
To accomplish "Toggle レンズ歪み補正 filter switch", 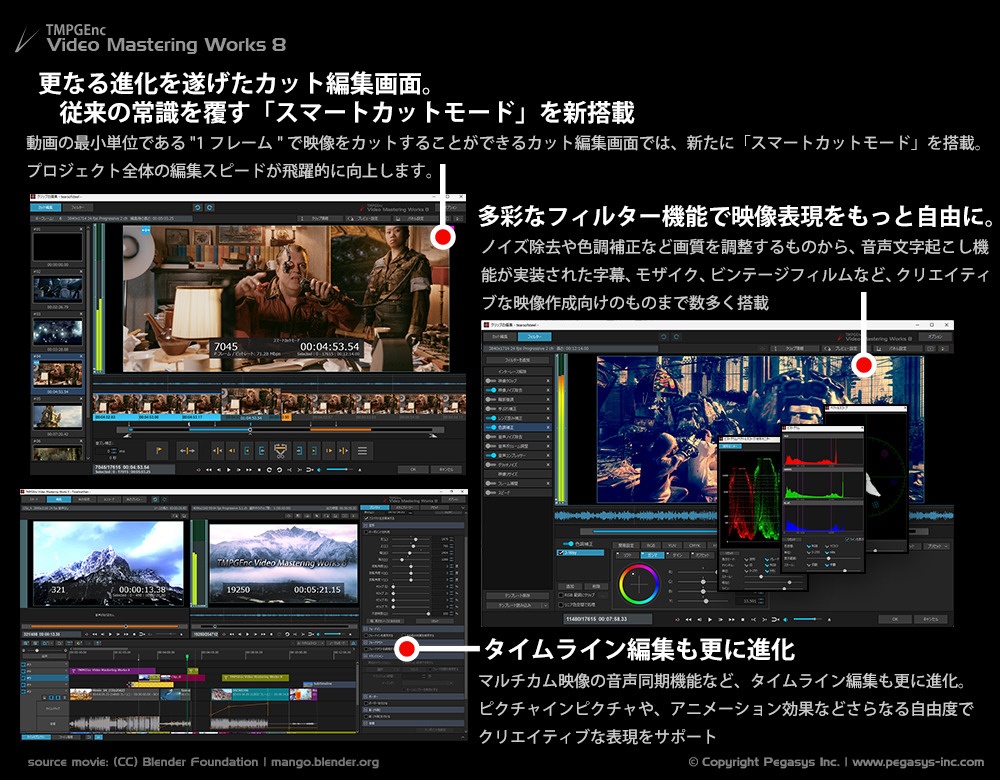I will tap(492, 418).
